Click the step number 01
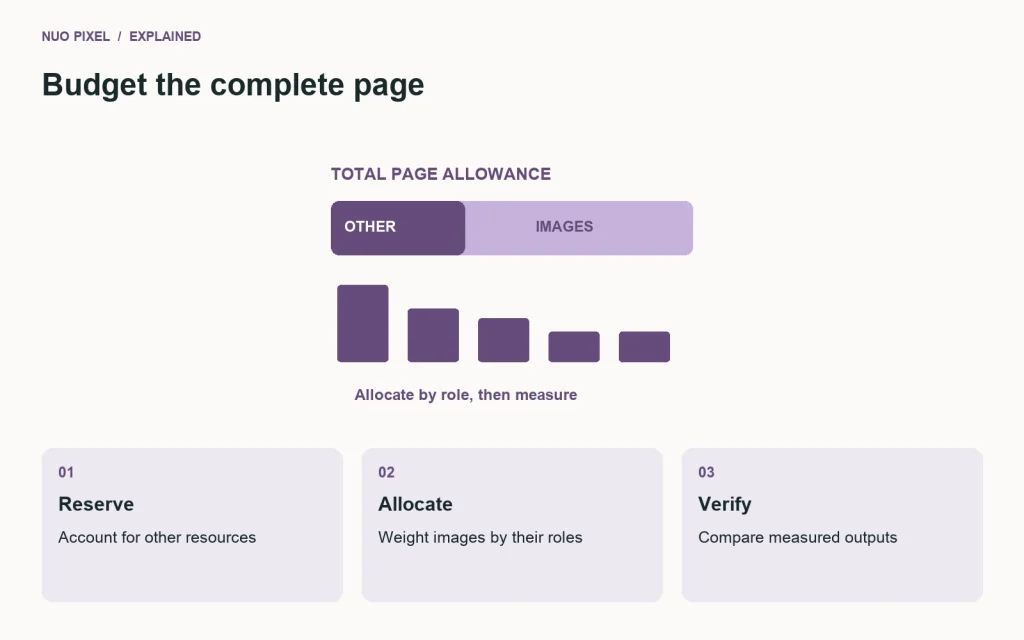The height and width of the screenshot is (640, 1024). 66,472
